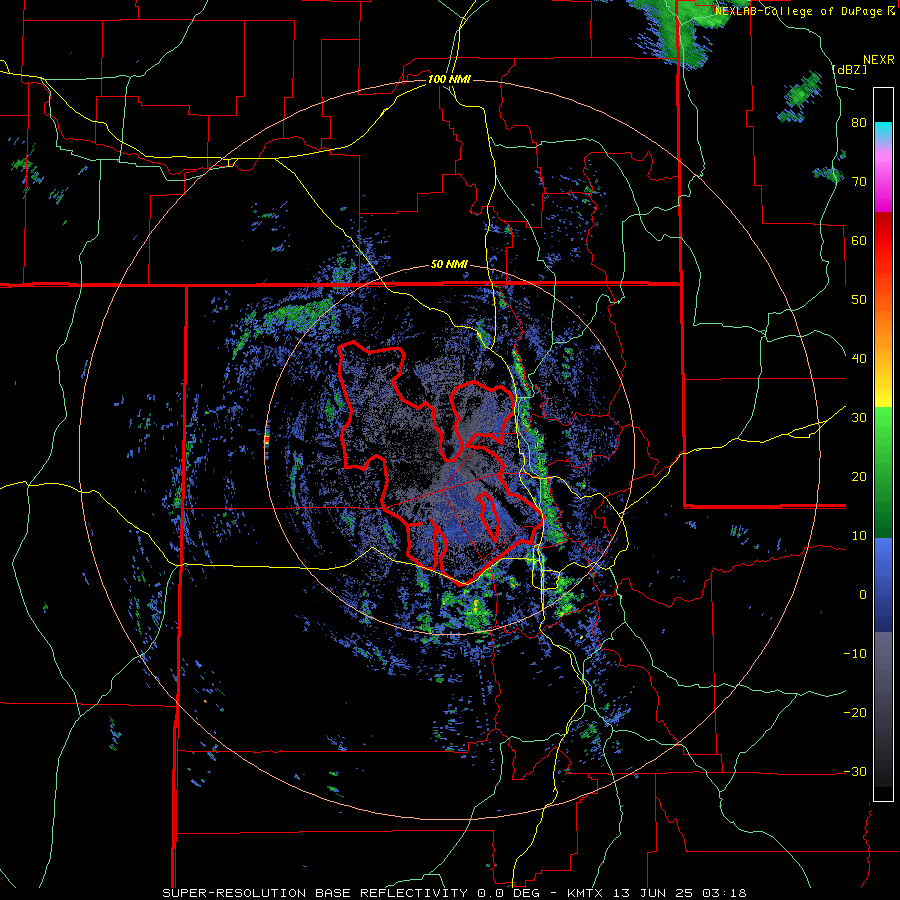
Task: Click "SUPER-RESOLUTION BASE REFLECTIVITY" caption text
Action: [x=315, y=893]
